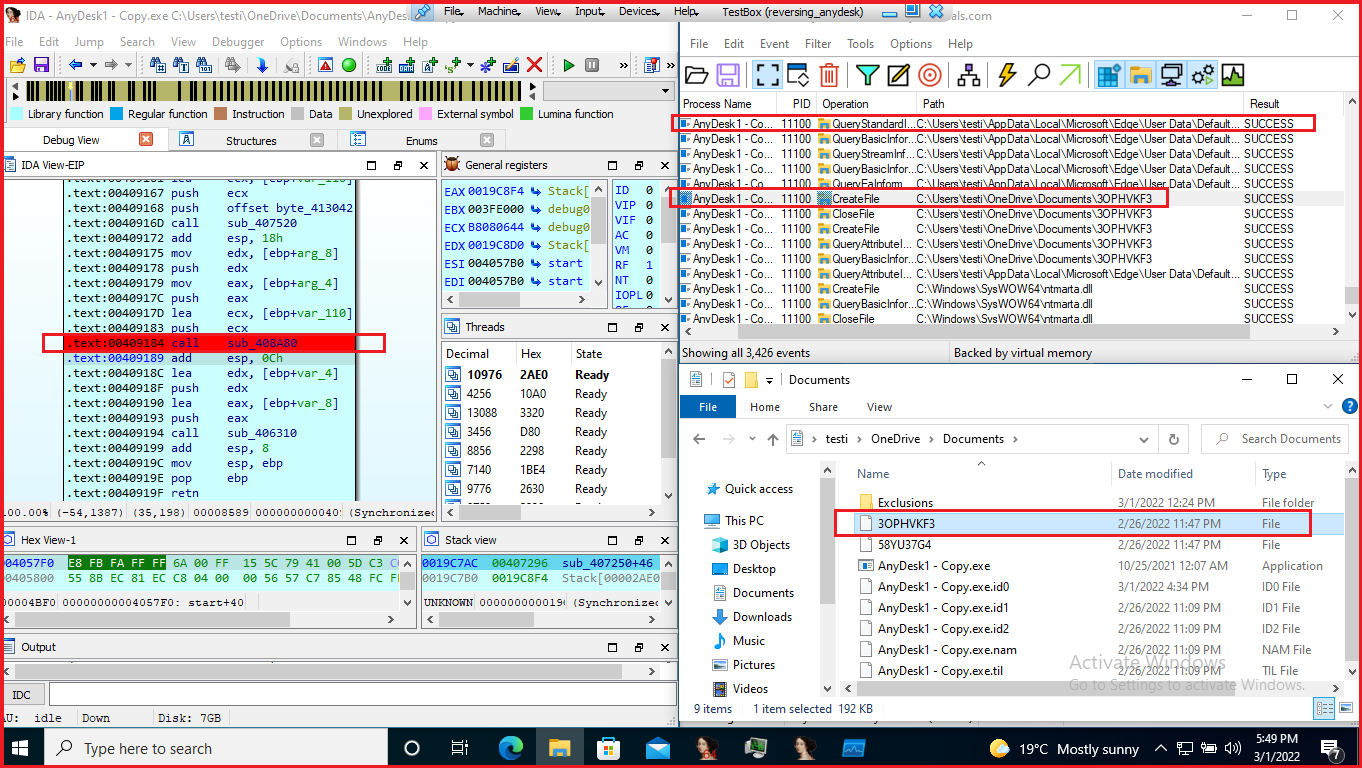The image size is (1362, 768).
Task: Switch to IDA Structures tab
Action: pos(251,140)
